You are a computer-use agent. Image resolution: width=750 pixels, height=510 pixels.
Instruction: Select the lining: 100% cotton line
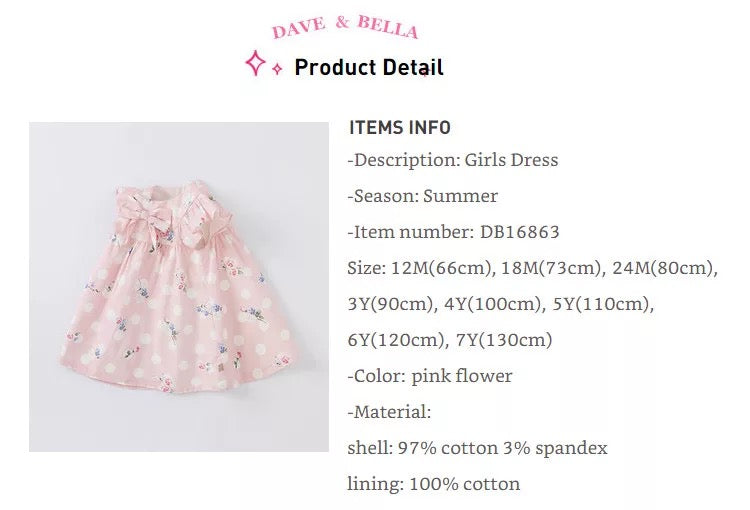click(433, 484)
